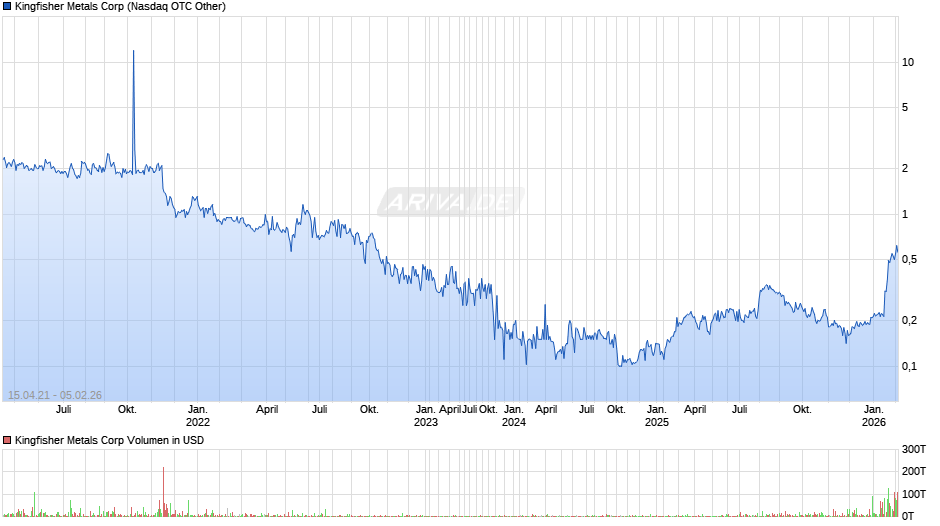Click the price axis label '5'

905,107
